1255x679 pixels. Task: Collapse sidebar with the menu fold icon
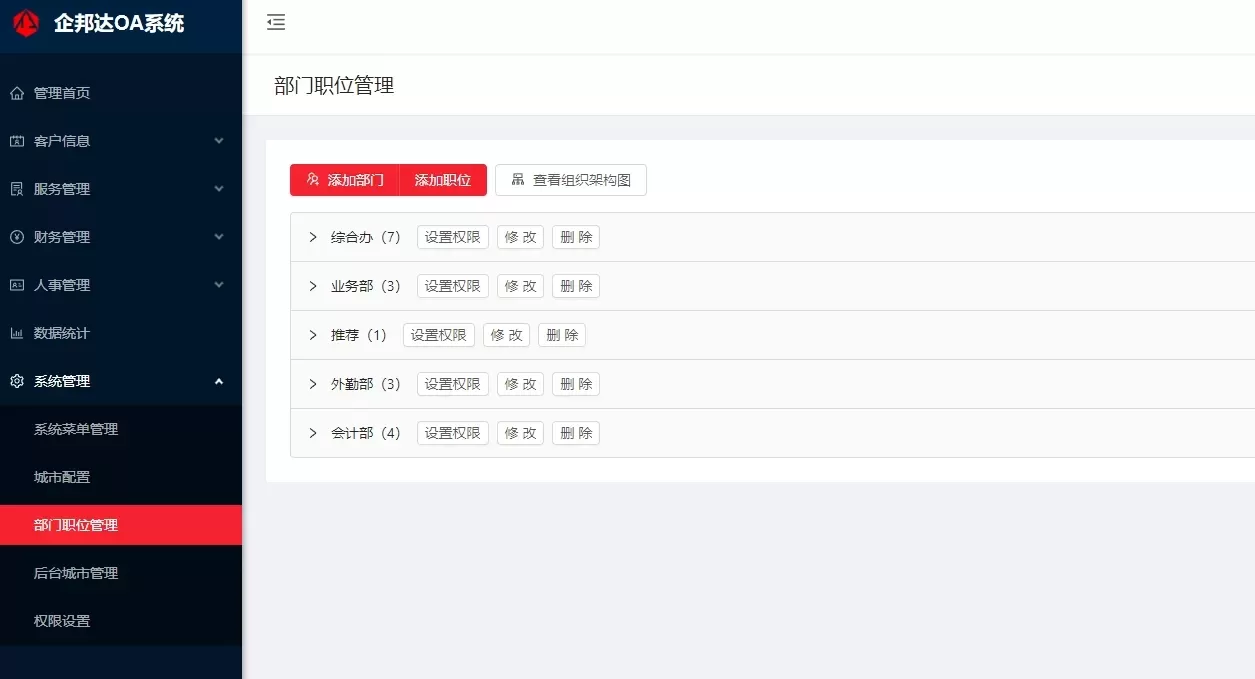pos(276,23)
